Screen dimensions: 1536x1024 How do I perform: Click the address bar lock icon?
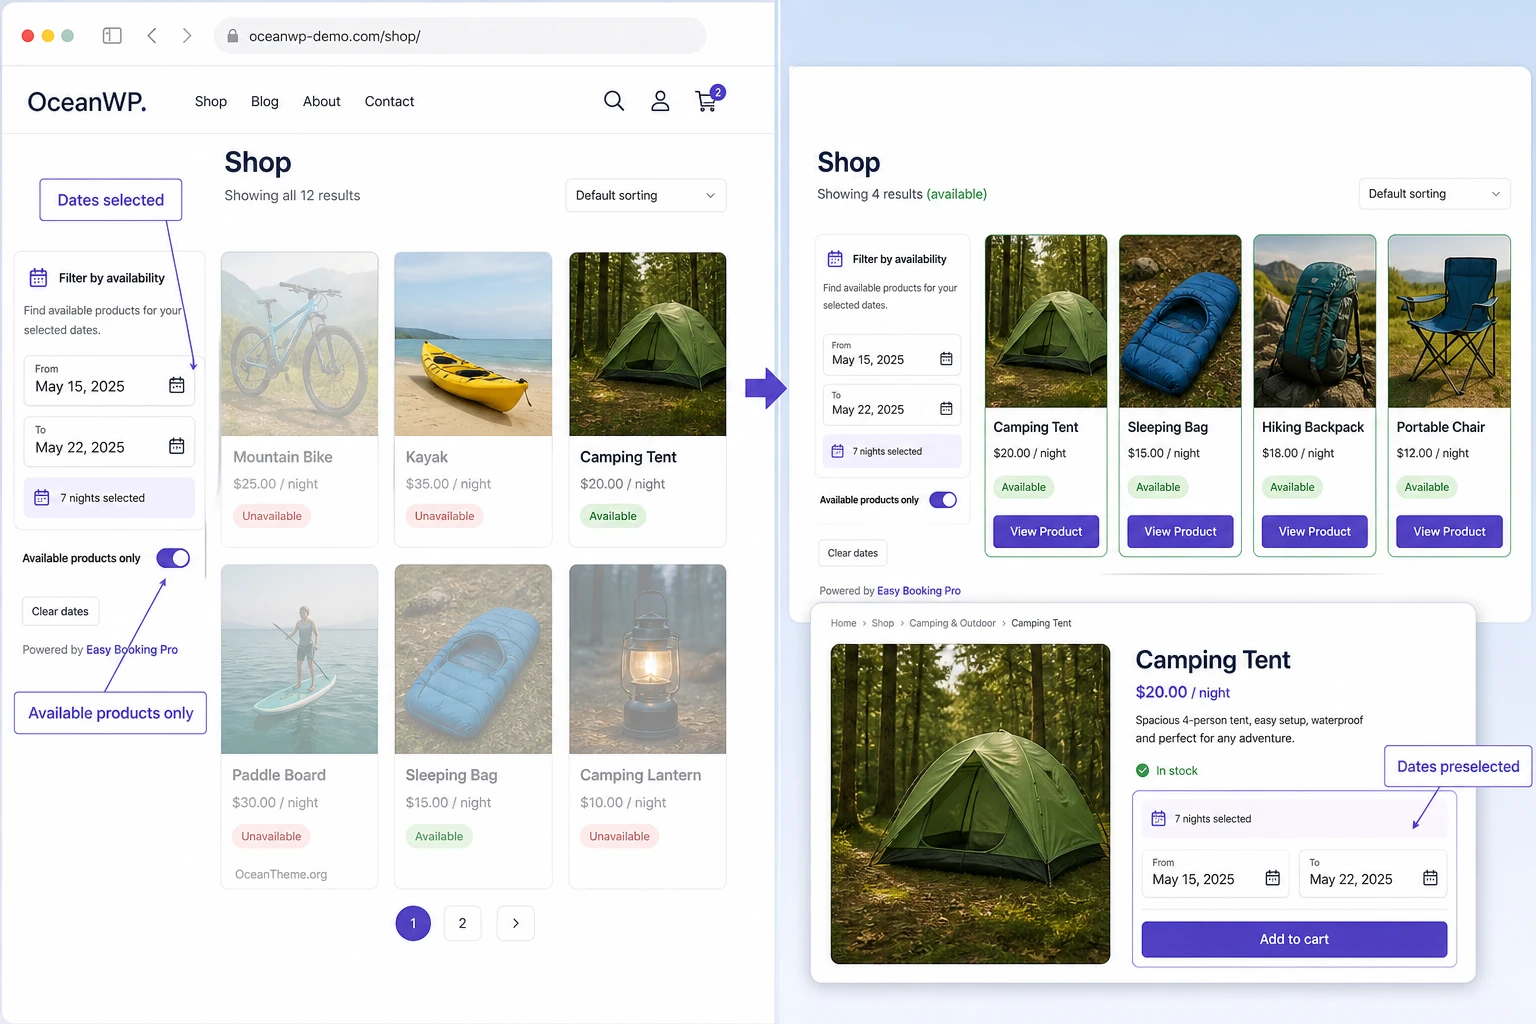[x=233, y=36]
